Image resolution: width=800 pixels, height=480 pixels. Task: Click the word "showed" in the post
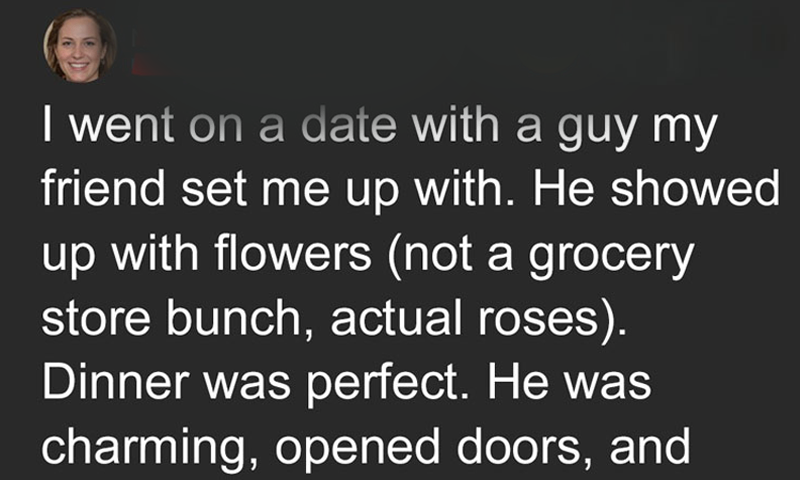click(x=695, y=188)
